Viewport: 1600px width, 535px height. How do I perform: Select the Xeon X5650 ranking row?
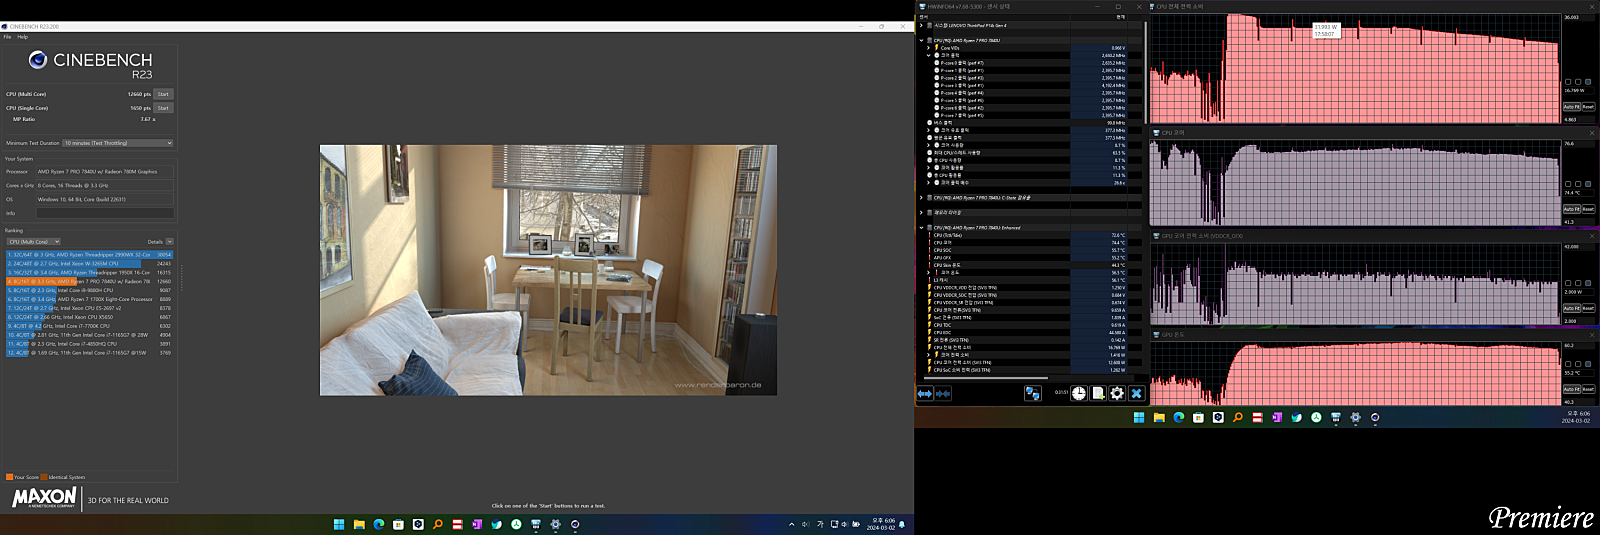click(89, 317)
